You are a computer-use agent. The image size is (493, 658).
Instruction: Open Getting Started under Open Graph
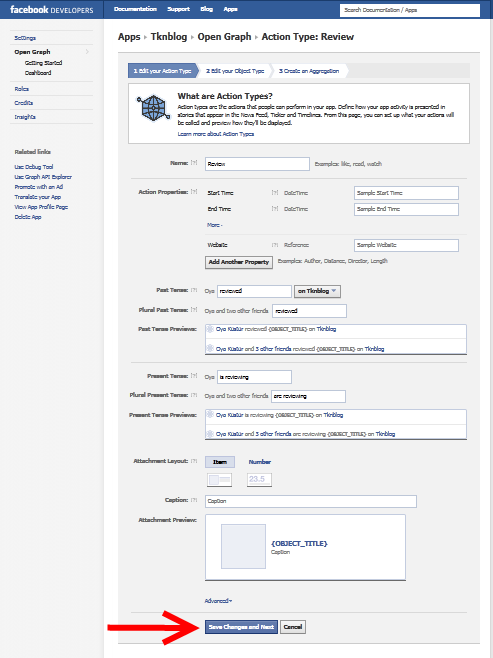pos(43,63)
